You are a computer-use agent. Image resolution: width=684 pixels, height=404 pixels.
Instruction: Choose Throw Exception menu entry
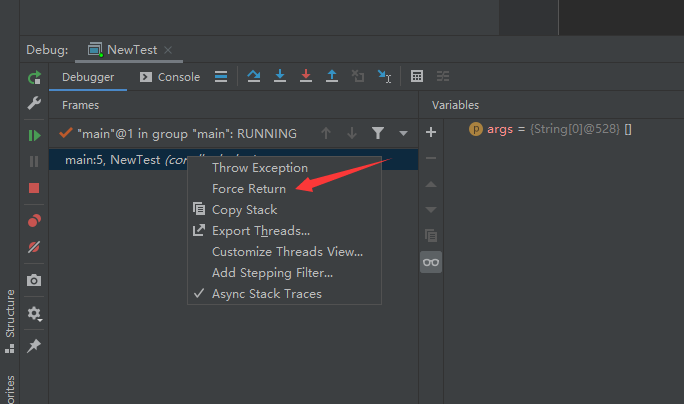[284, 168]
